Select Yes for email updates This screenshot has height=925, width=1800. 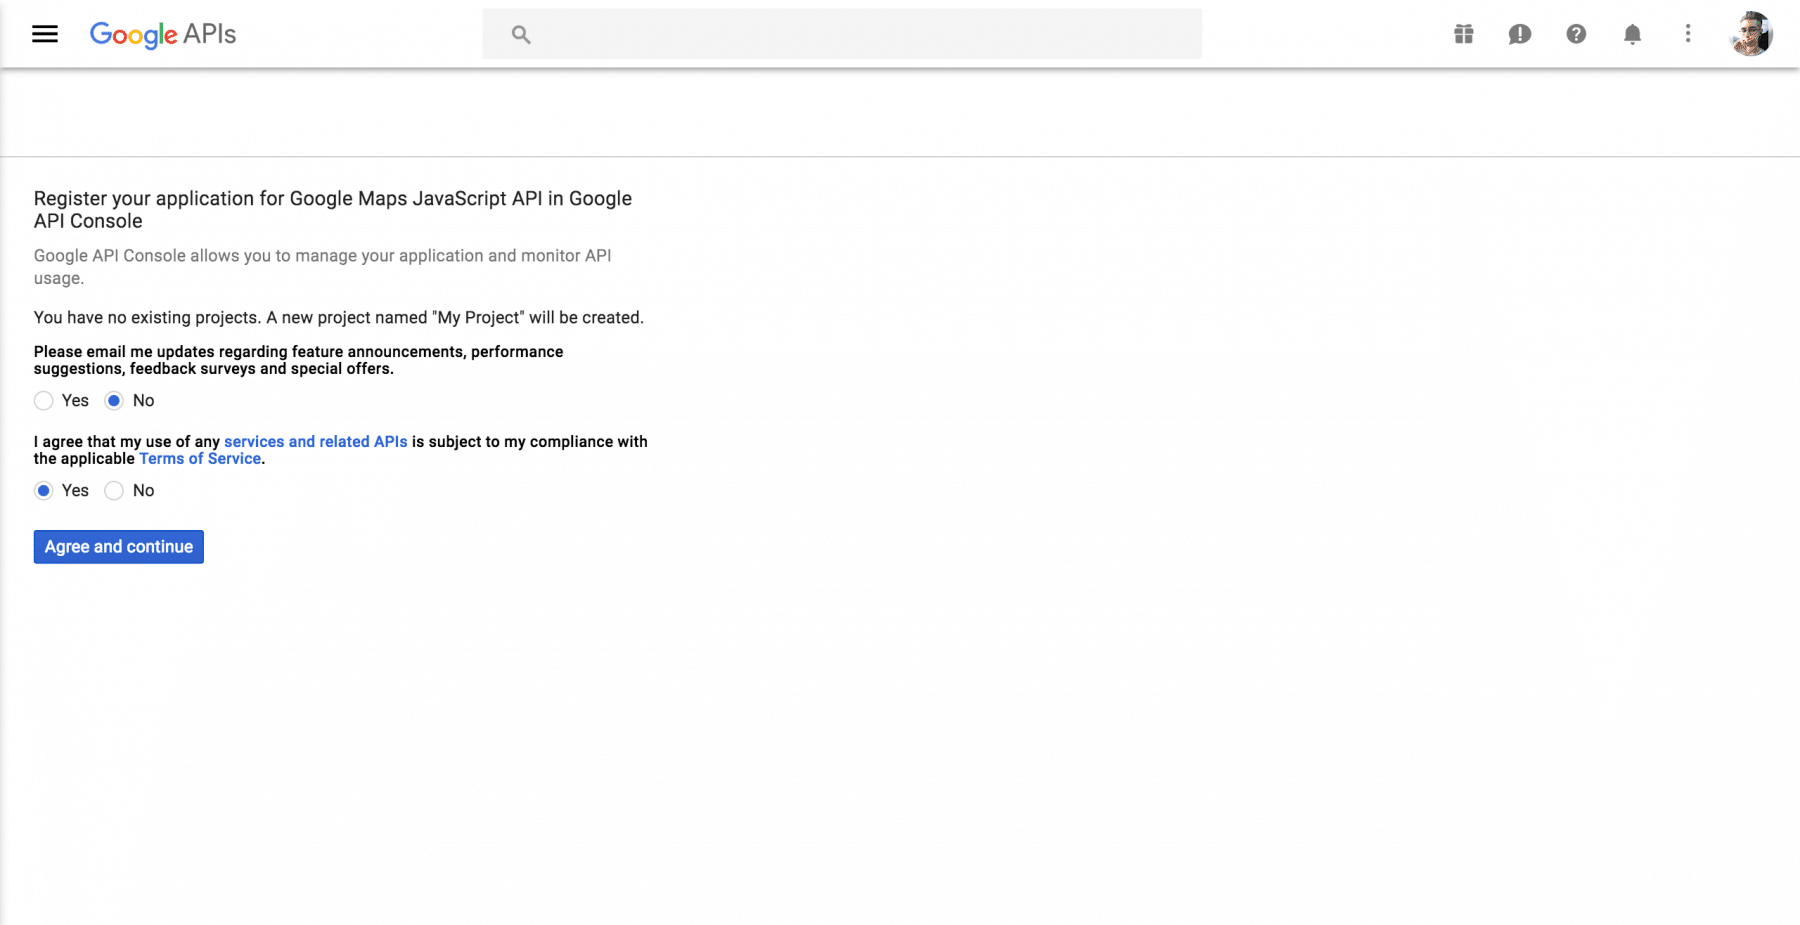click(44, 400)
